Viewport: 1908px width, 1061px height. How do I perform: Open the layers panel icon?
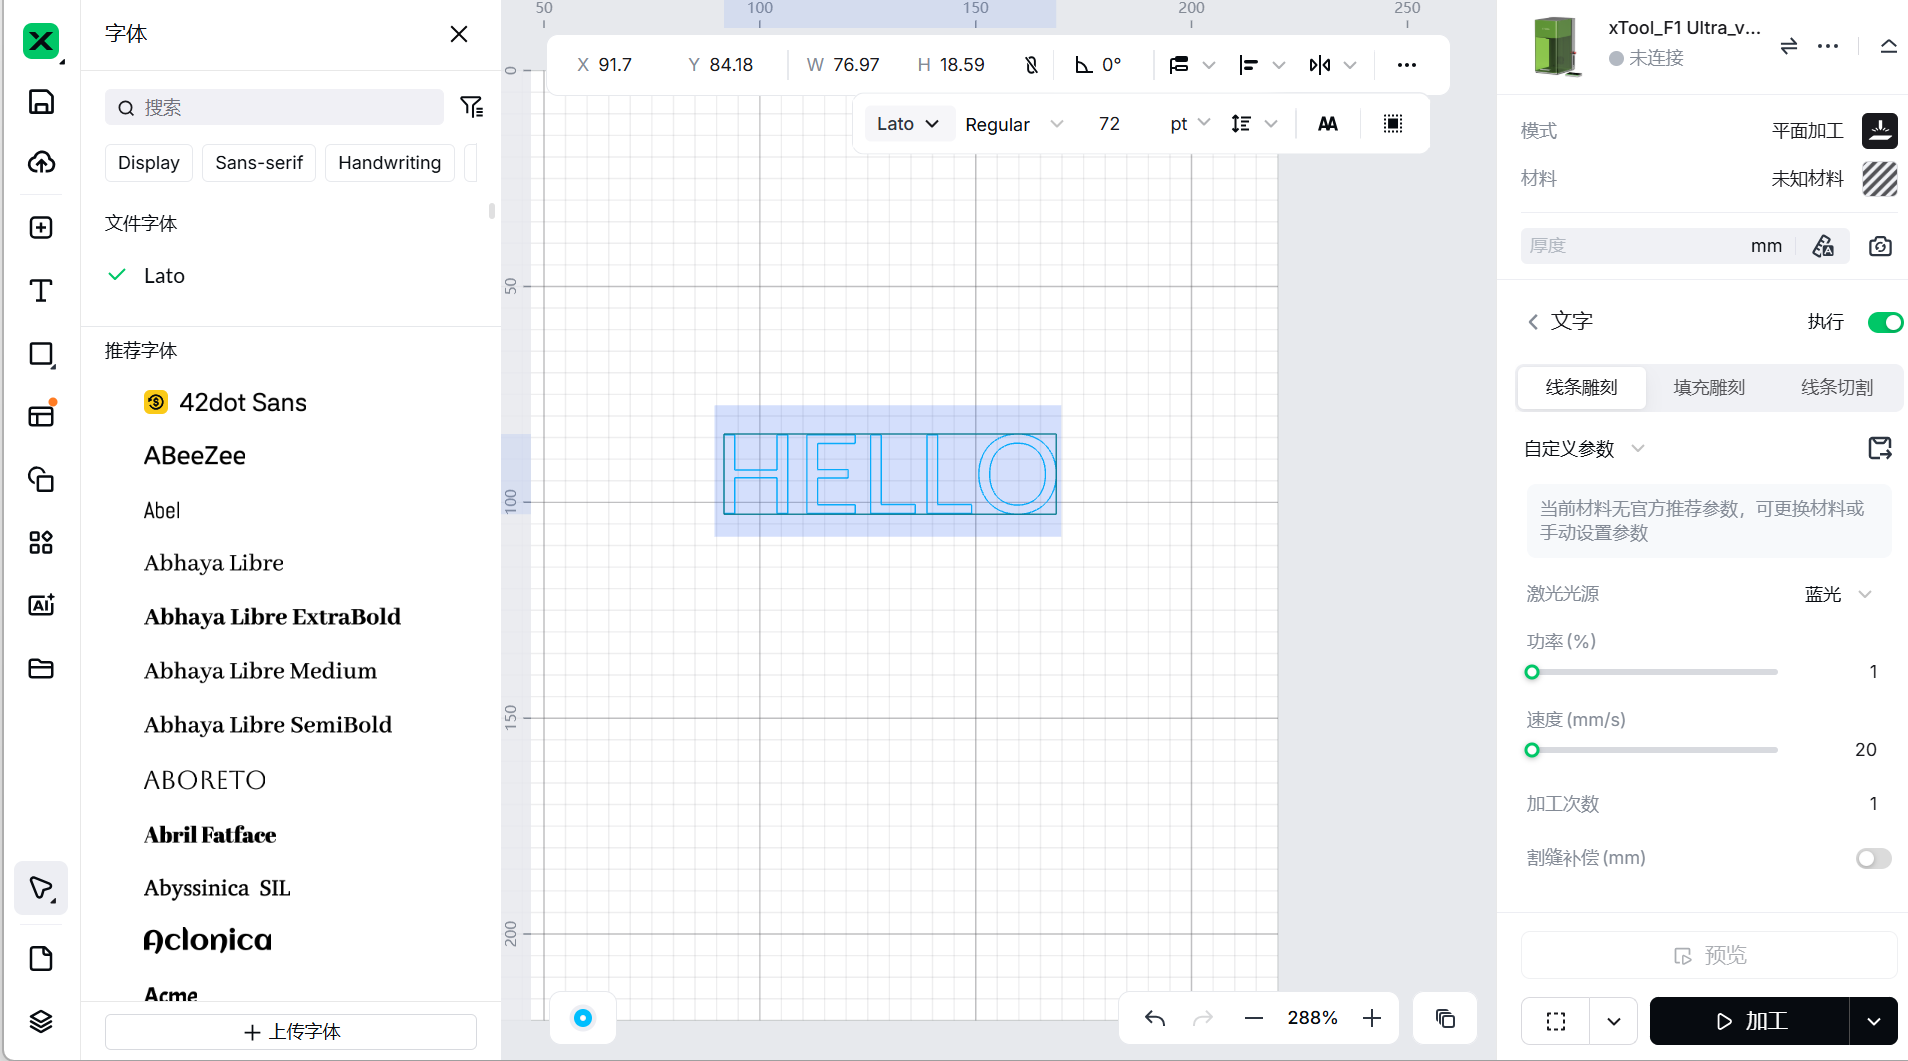pyautogui.click(x=41, y=1021)
